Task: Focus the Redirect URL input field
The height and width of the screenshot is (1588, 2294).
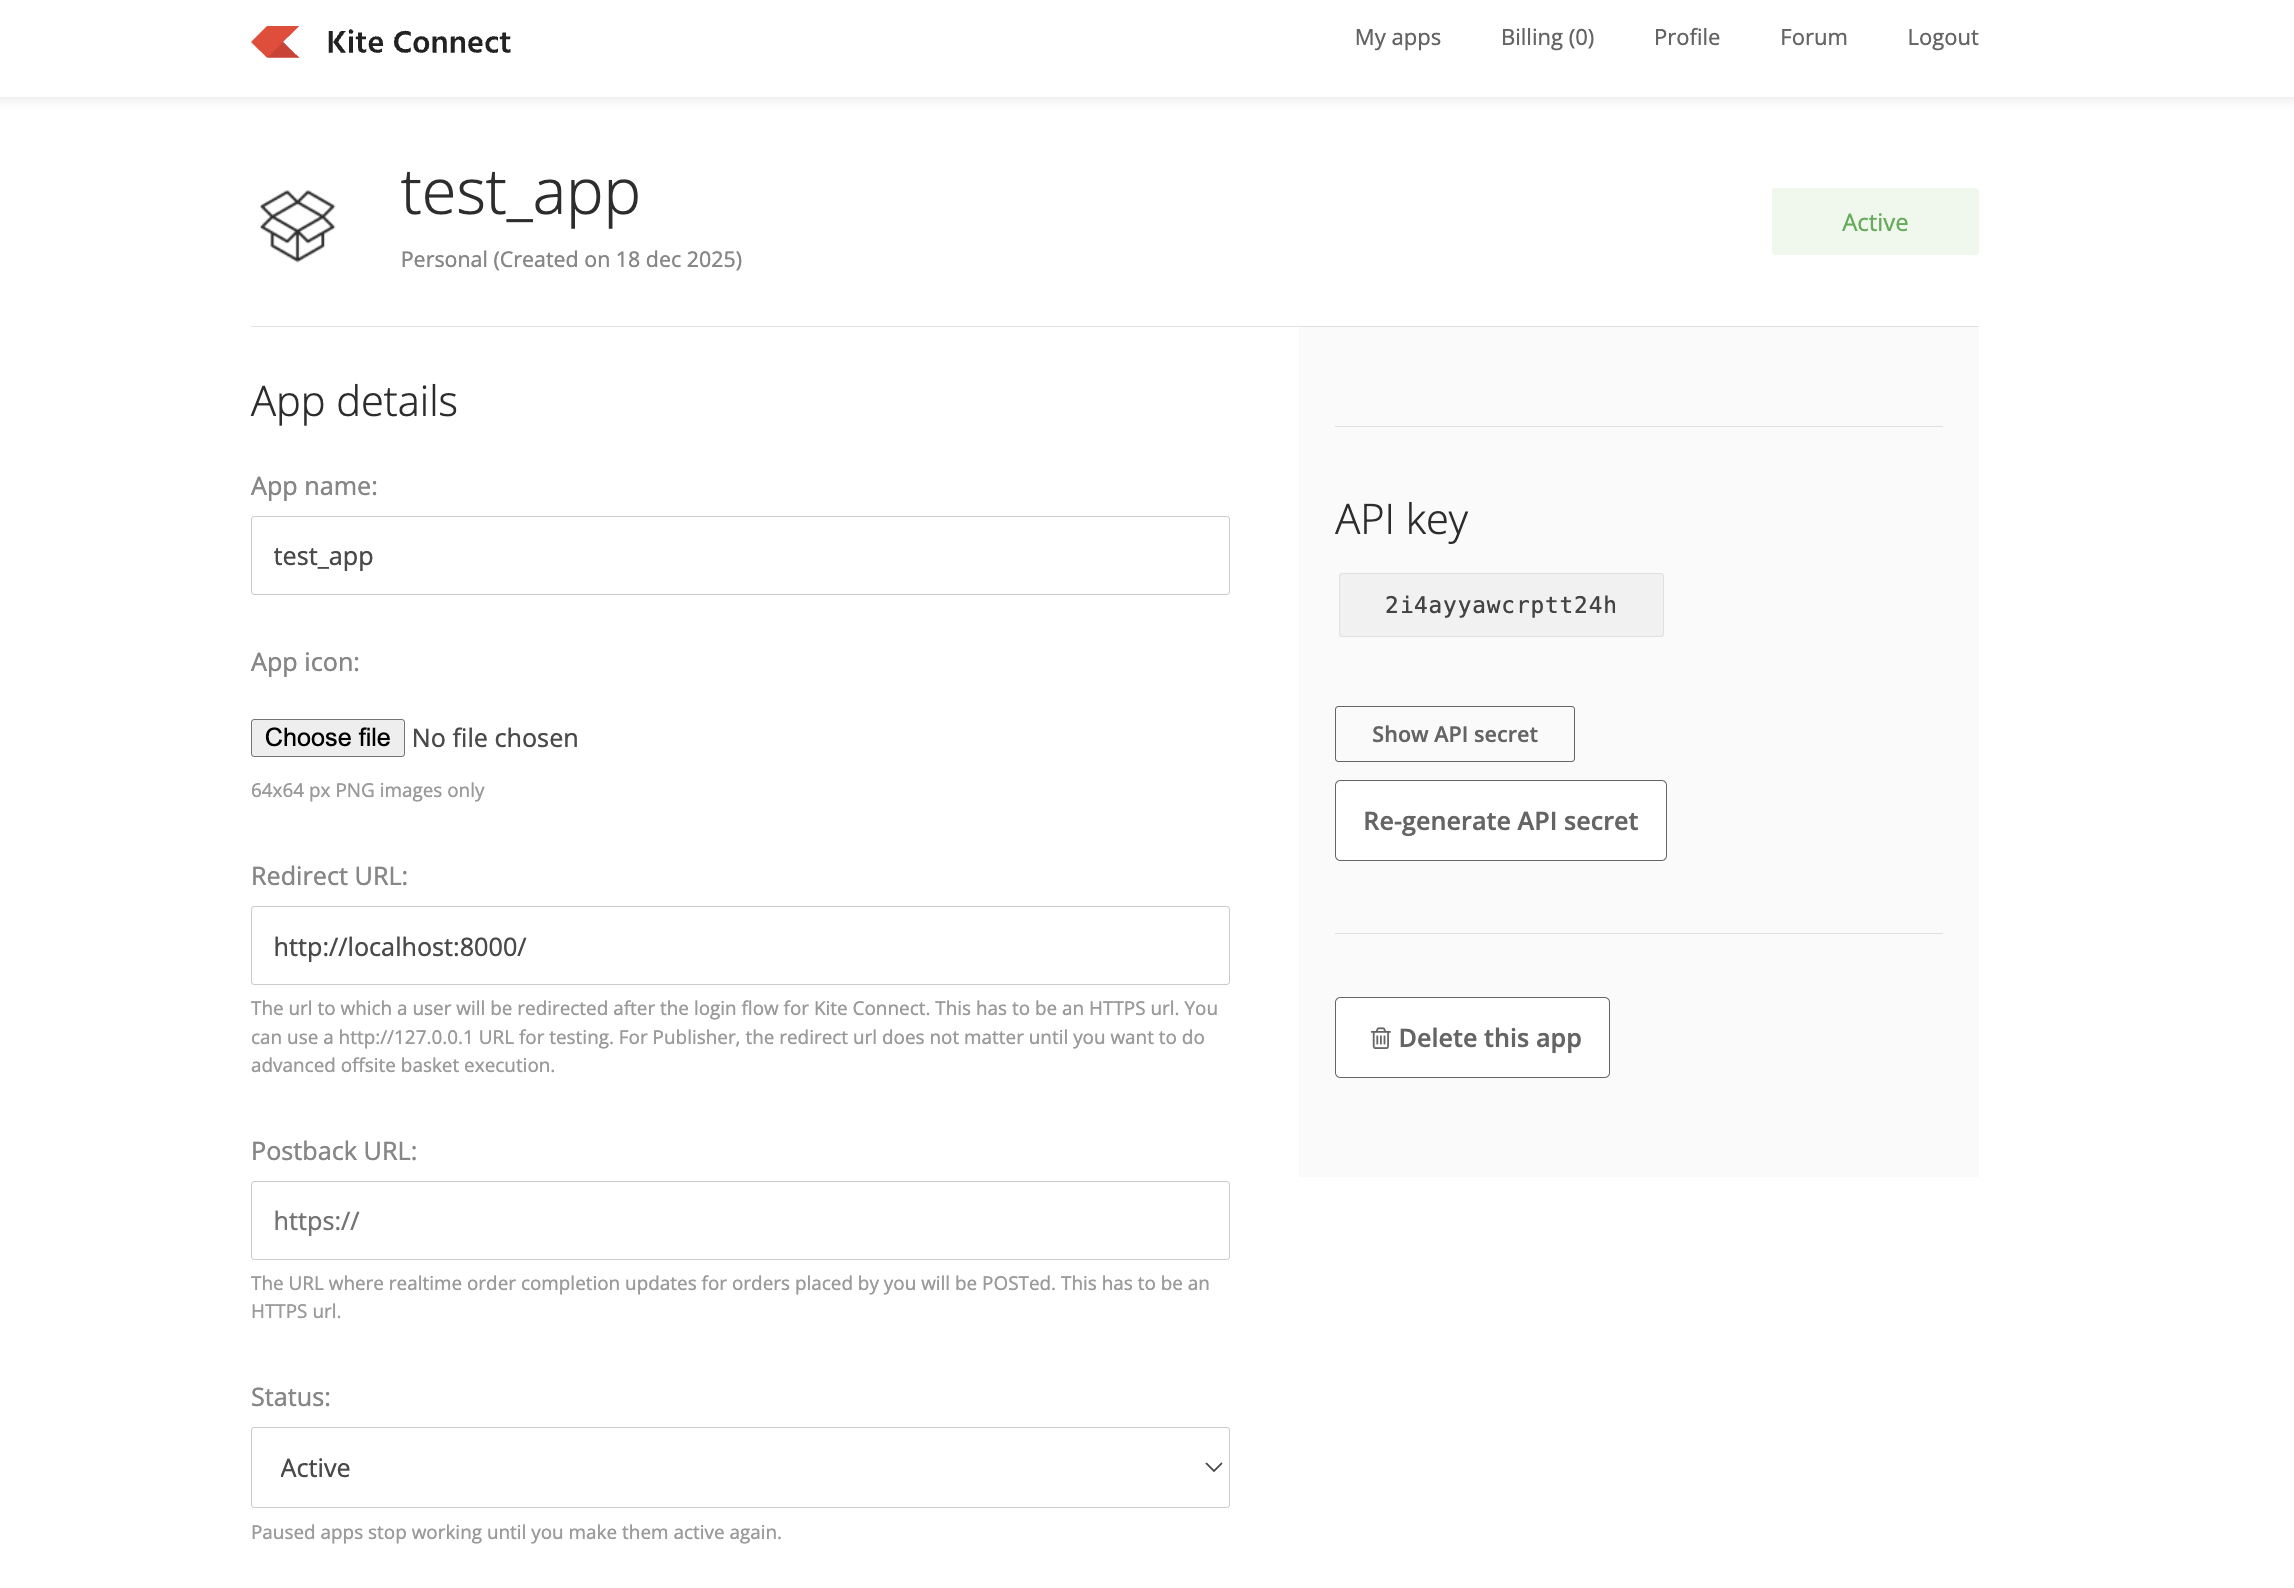Action: [740, 945]
